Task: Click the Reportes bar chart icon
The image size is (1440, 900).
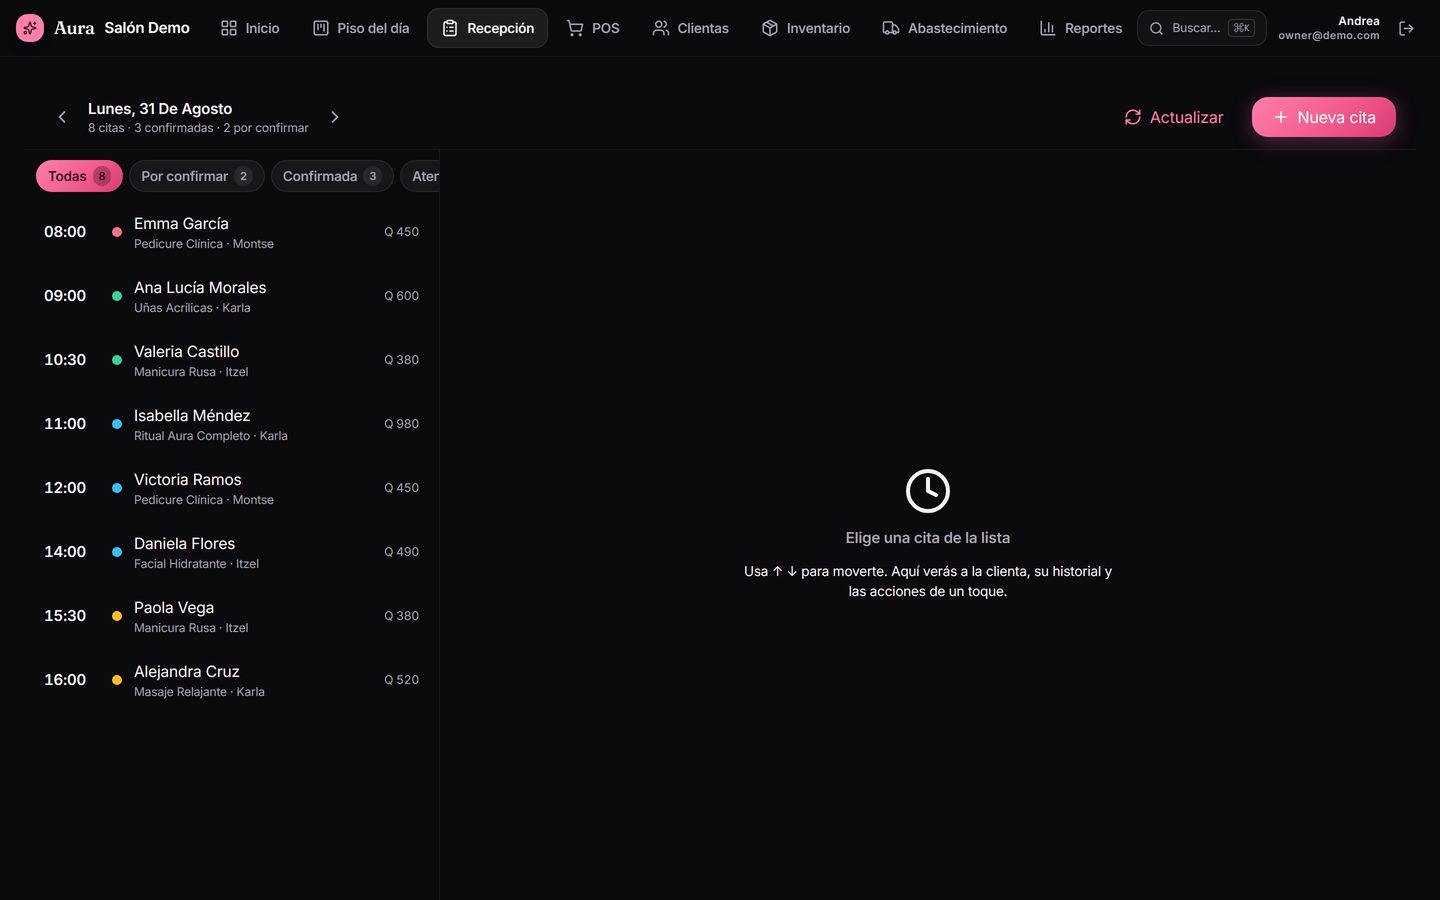Action: point(1048,28)
